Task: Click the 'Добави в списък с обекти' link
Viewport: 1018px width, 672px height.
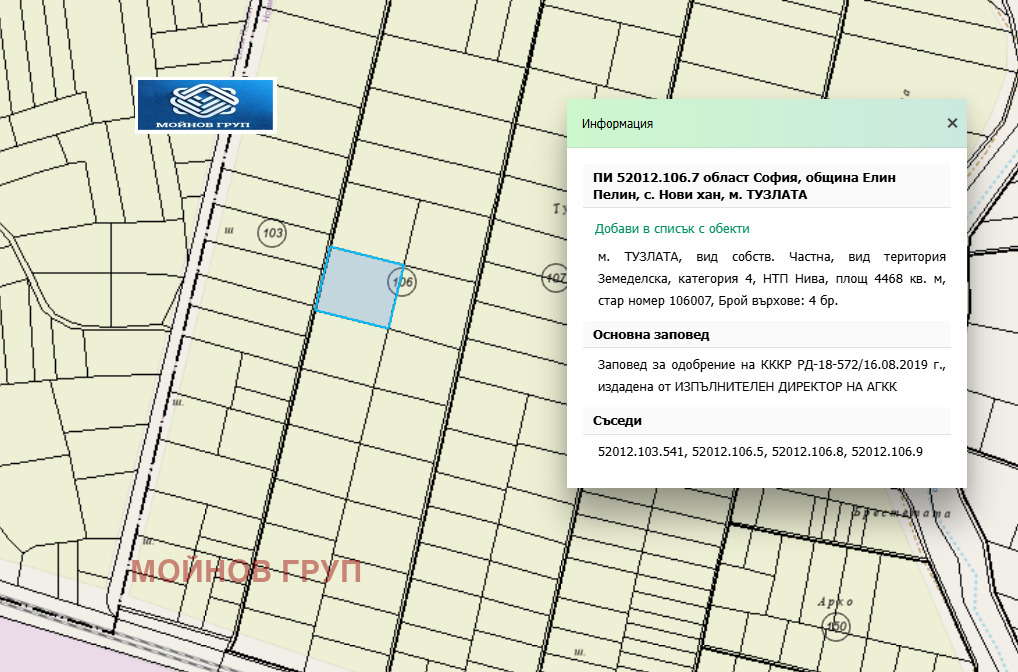Action: (x=671, y=229)
